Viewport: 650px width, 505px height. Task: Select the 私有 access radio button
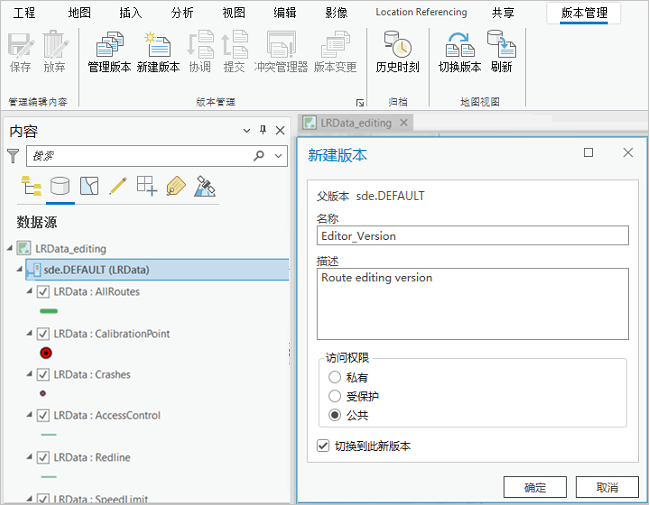(334, 378)
